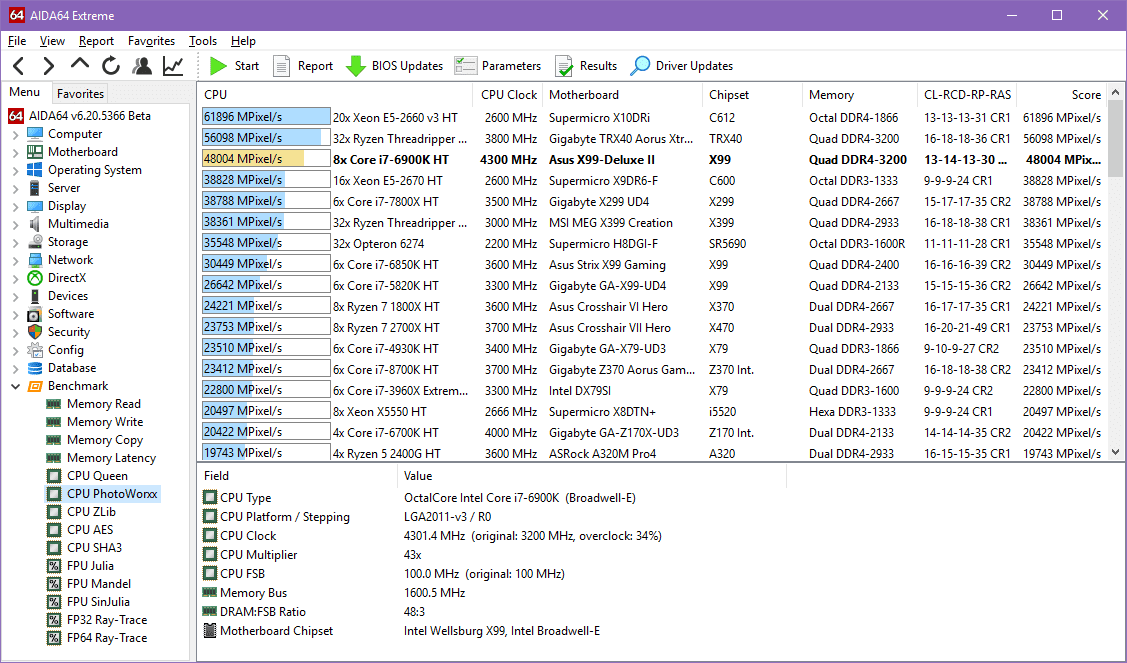The width and height of the screenshot is (1127, 663).
Task: Sort by the CPU Clock column header
Action: point(508,95)
